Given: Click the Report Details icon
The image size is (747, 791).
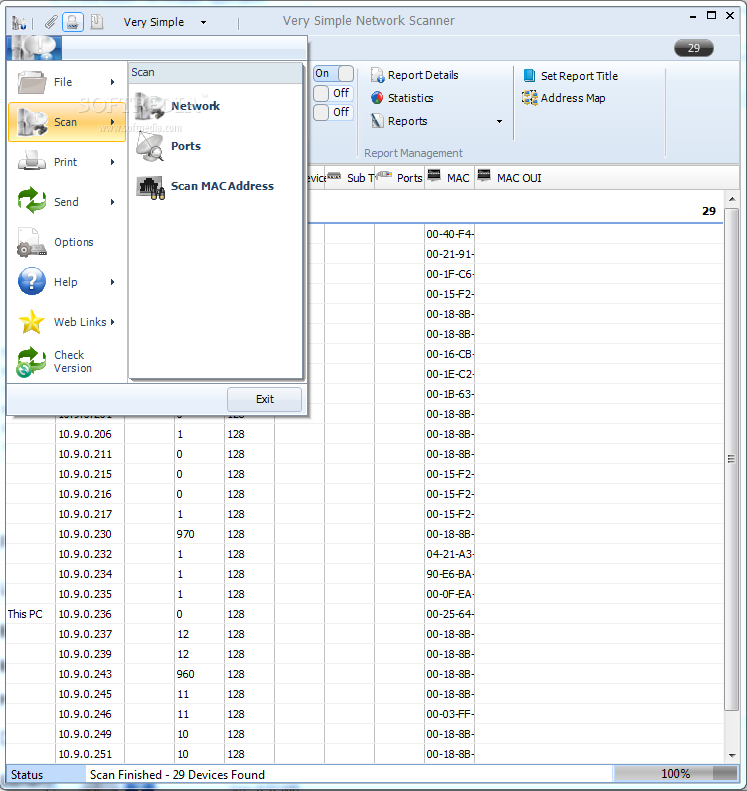Looking at the screenshot, I should pyautogui.click(x=377, y=75).
